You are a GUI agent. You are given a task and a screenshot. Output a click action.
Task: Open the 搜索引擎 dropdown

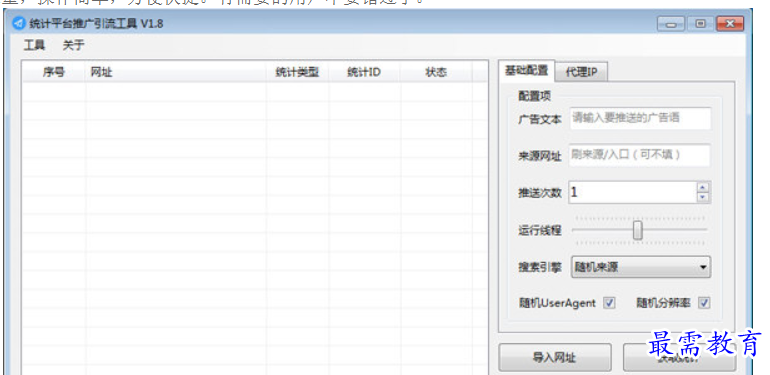[641, 268]
